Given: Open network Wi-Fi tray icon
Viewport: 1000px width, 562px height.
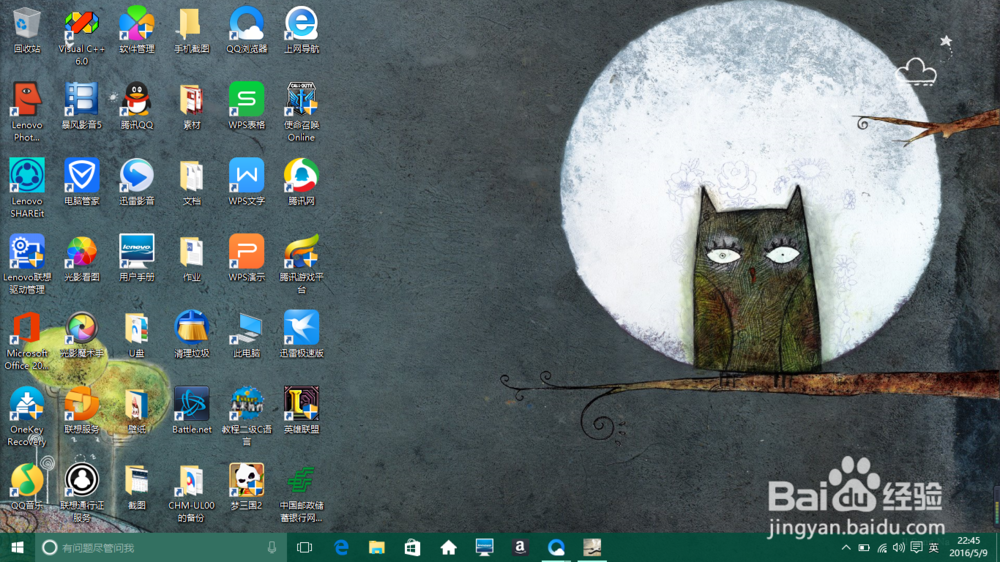Looking at the screenshot, I should pyautogui.click(x=881, y=547).
